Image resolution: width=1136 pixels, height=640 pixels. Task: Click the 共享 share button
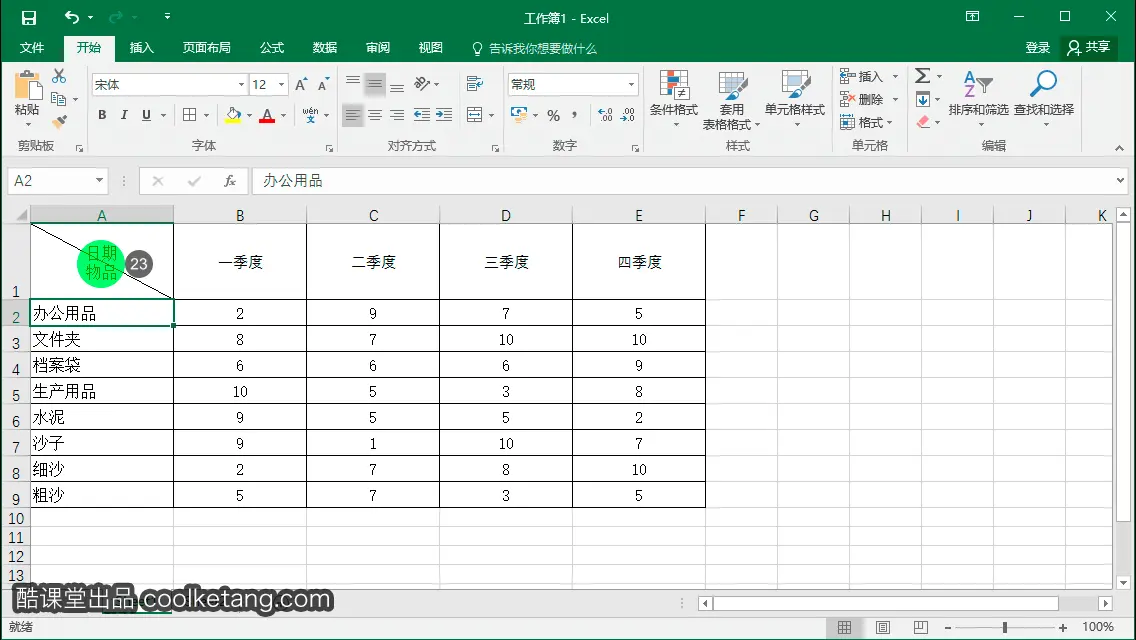(1088, 48)
